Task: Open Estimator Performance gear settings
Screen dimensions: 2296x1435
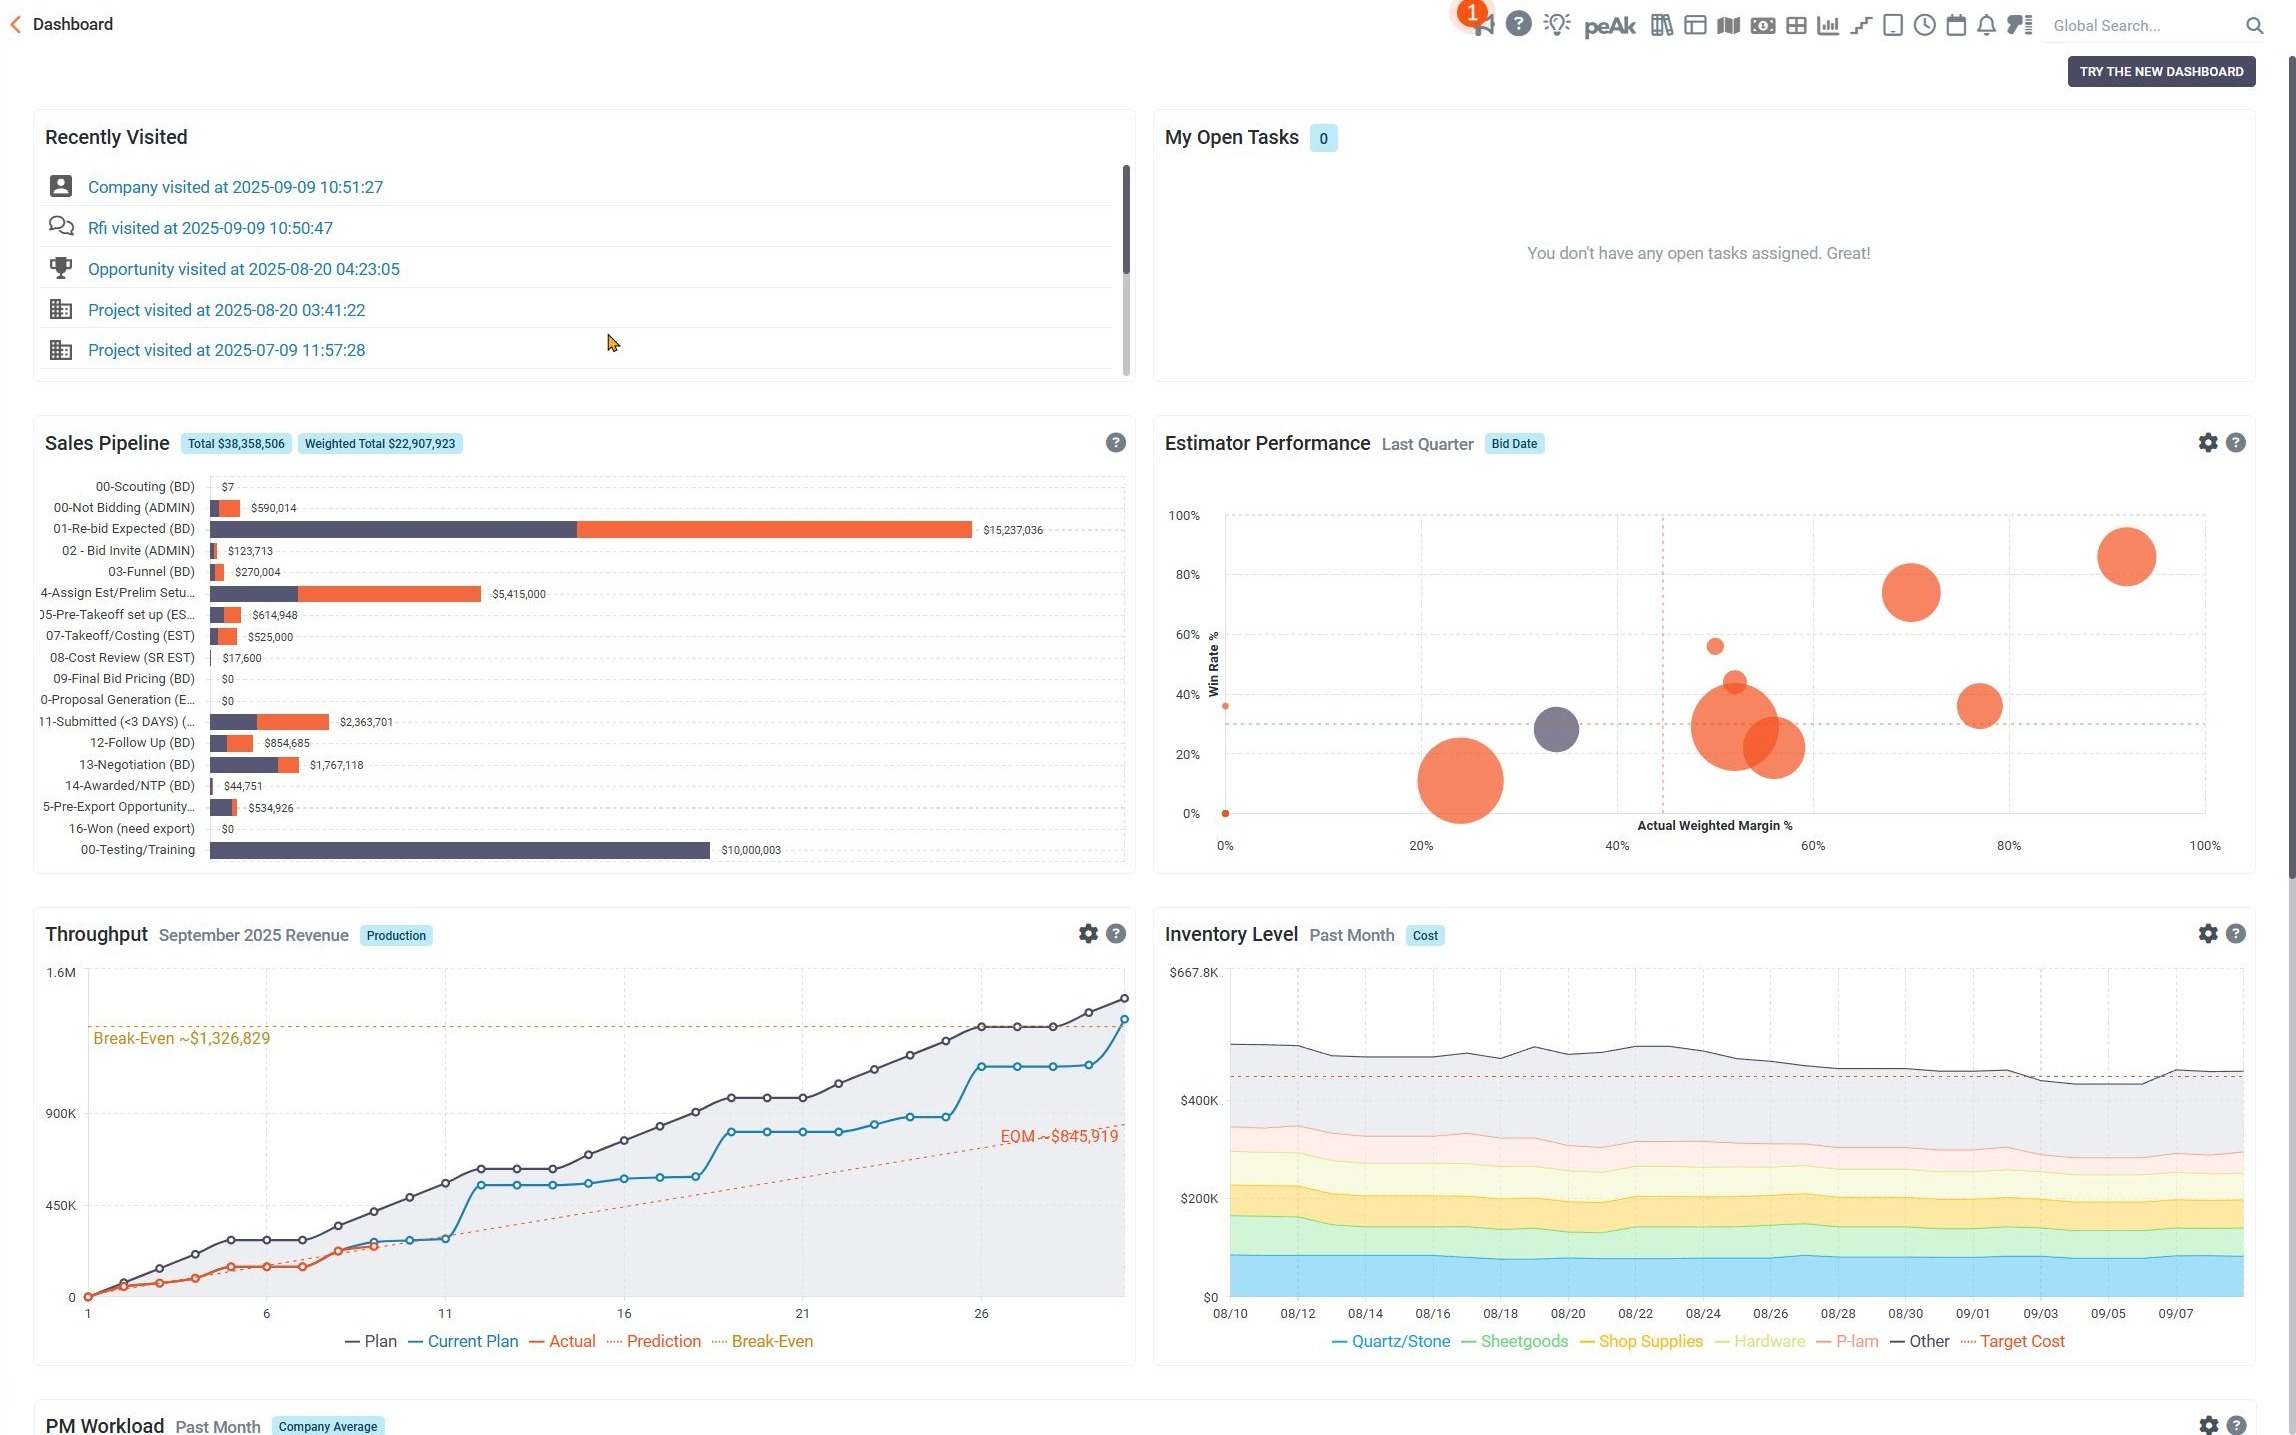Action: [x=2207, y=443]
